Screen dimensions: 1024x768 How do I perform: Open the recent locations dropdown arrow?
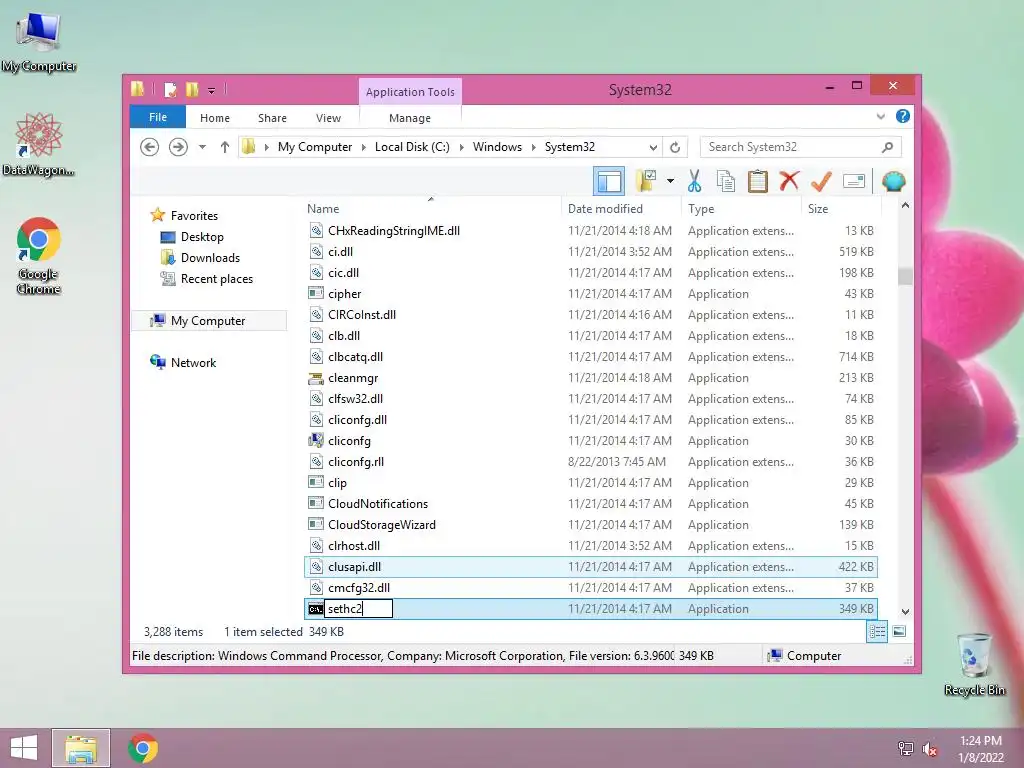202,147
